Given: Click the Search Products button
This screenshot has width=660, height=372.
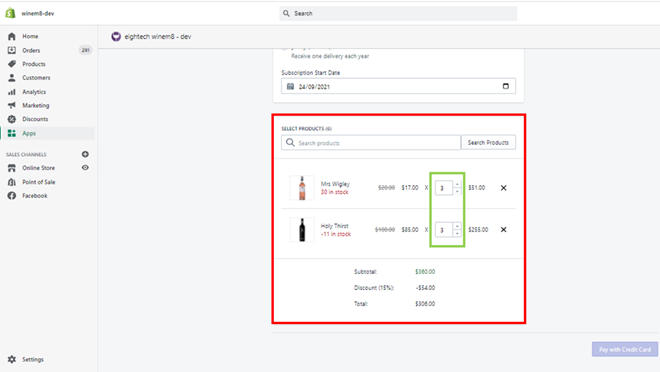Looking at the screenshot, I should click(488, 143).
